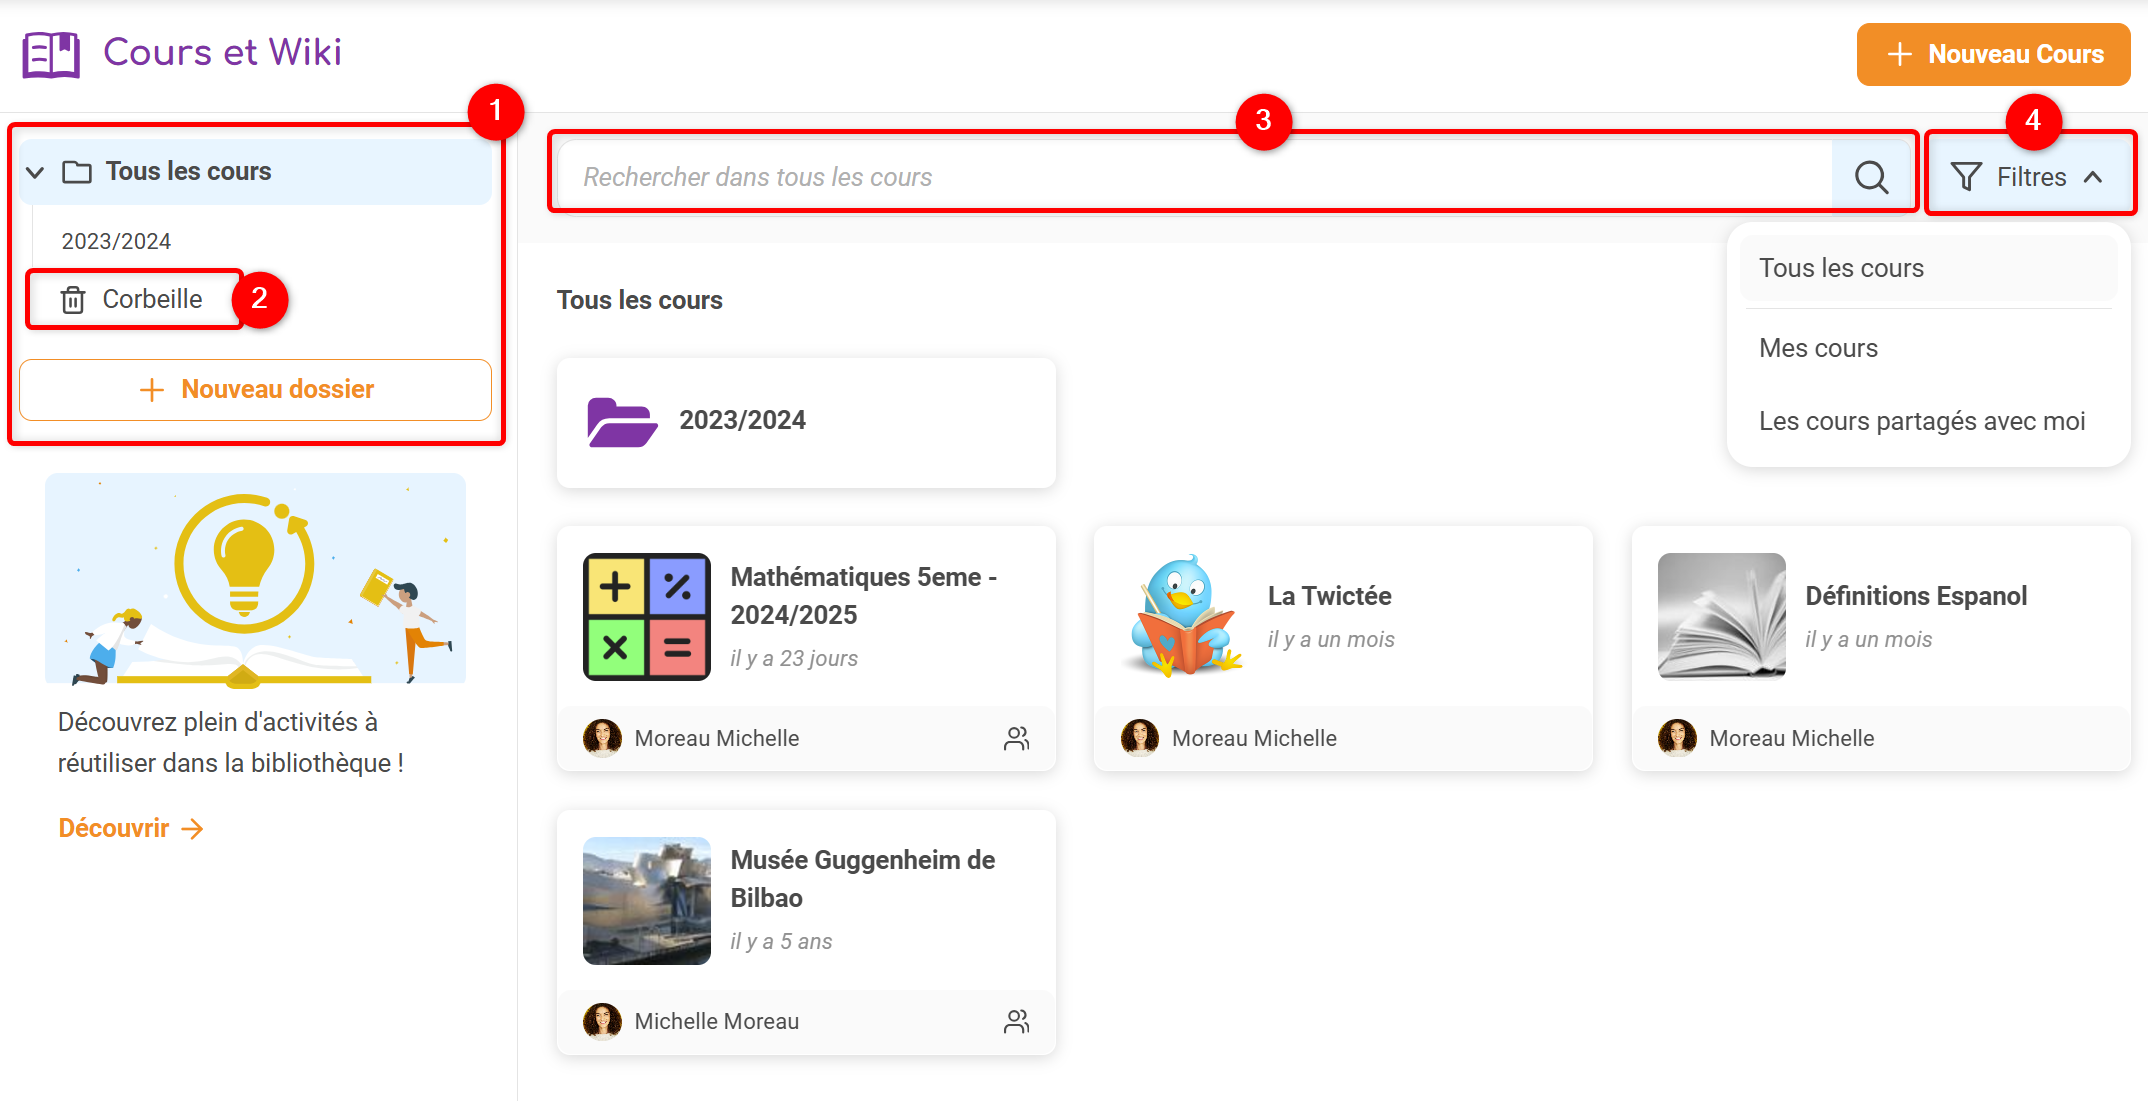Choose Les cours partagés avec moi option
The image size is (2148, 1101).
click(x=1921, y=421)
